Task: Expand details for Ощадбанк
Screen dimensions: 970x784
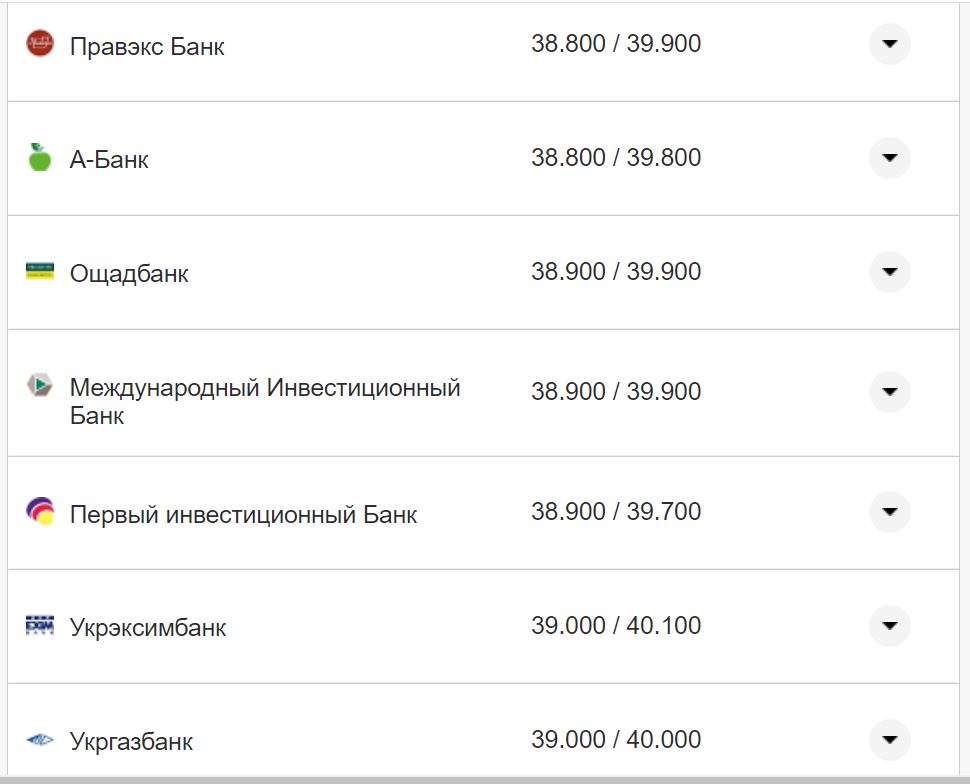Action: [x=888, y=271]
